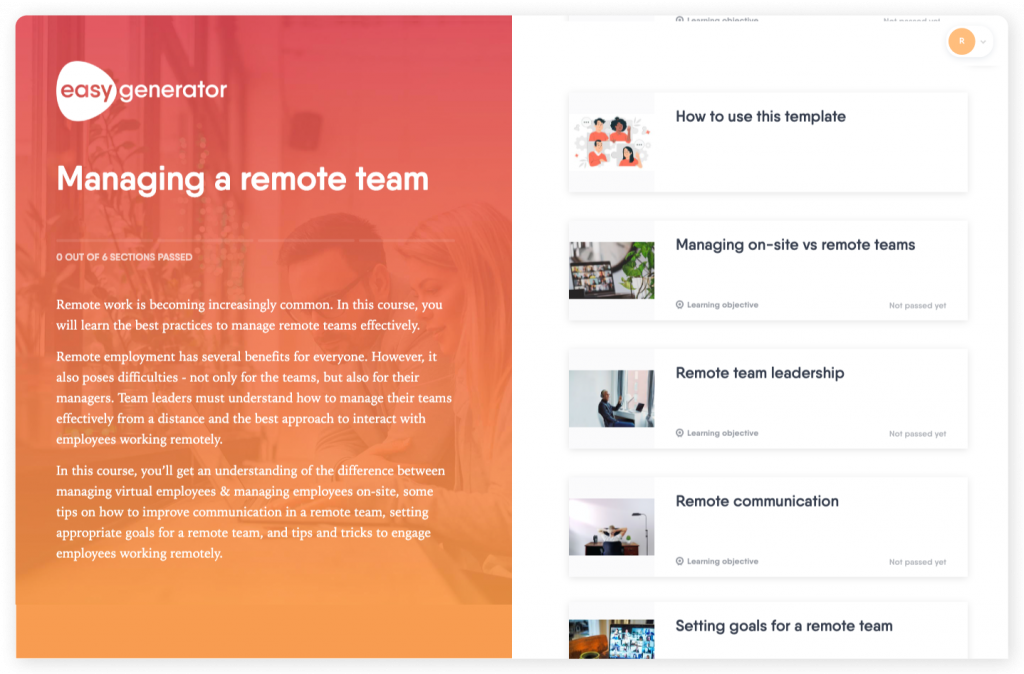Click the paragraph beginning In this course, you'll get

(251, 511)
